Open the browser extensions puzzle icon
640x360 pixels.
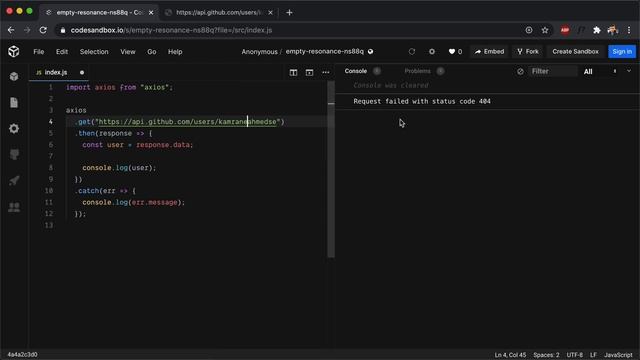point(597,30)
